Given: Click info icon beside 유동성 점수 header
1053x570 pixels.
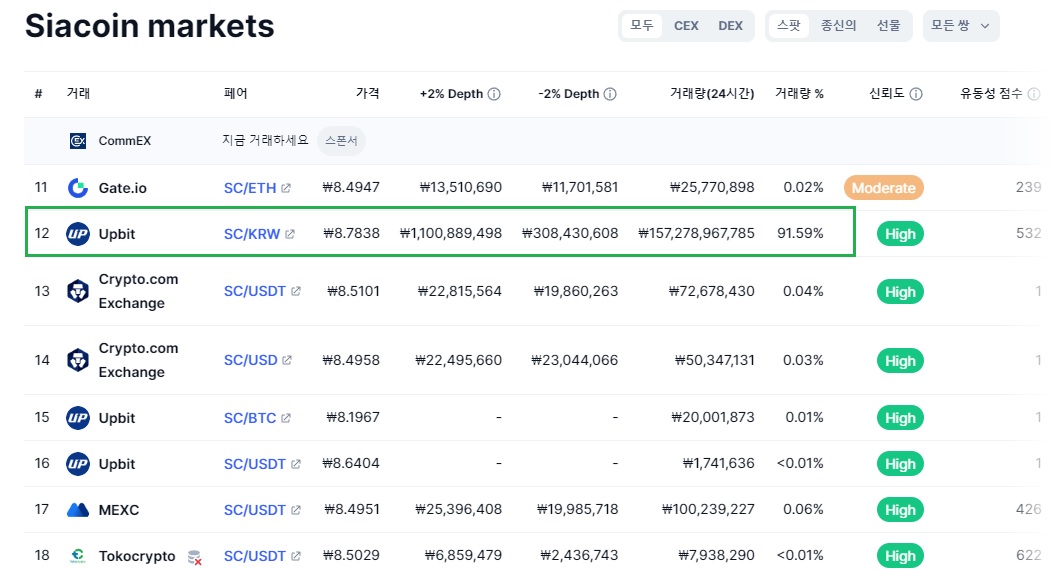Looking at the screenshot, I should click(1034, 94).
